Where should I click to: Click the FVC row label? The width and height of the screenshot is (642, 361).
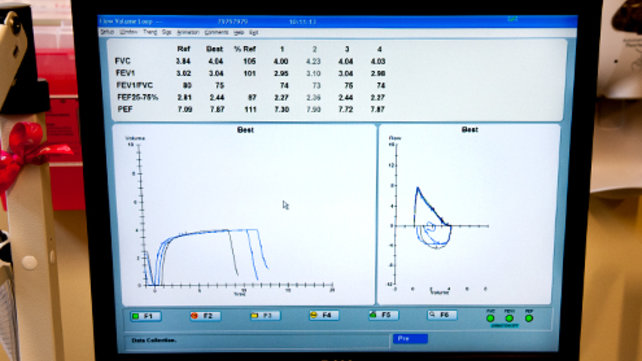(122, 61)
